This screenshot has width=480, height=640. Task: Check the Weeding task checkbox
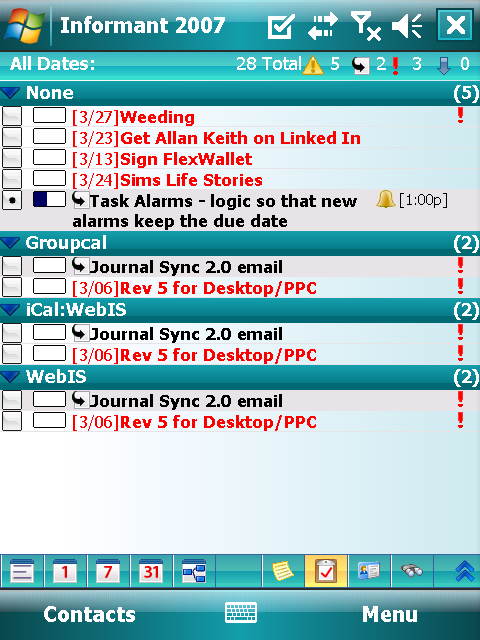(x=12, y=116)
